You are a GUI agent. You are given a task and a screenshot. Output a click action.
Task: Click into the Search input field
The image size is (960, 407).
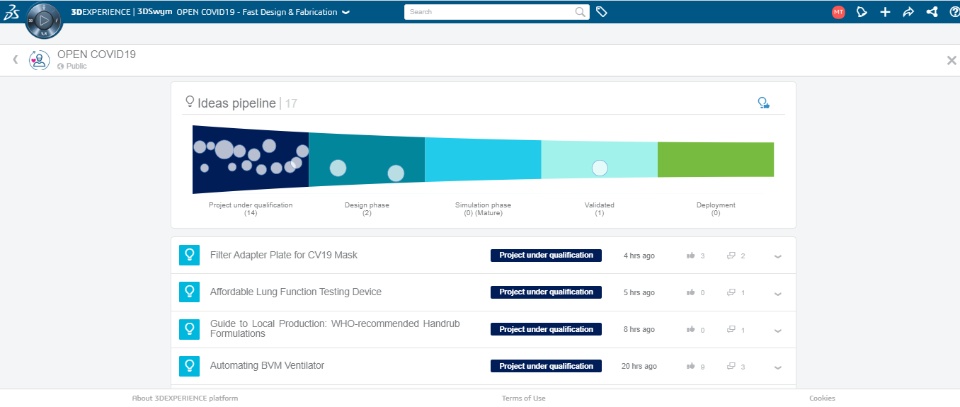click(492, 12)
